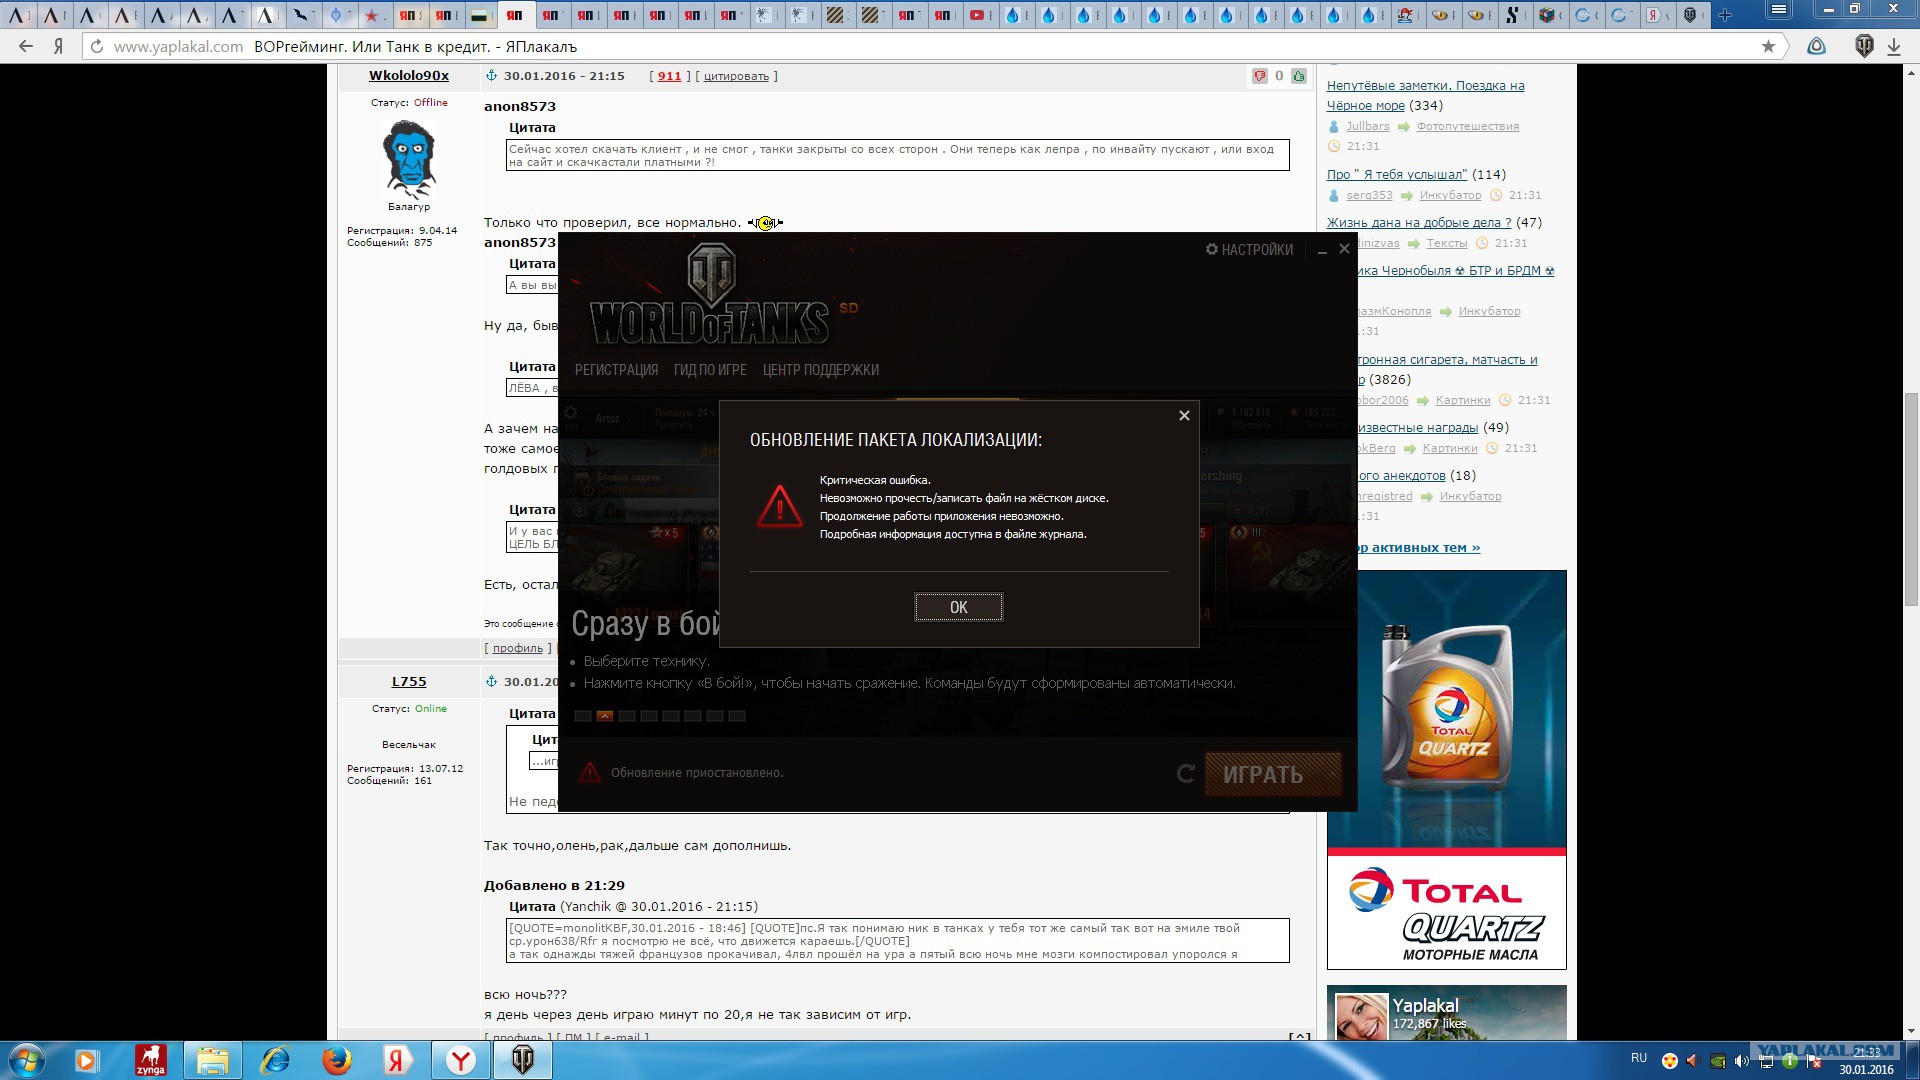Minimize the World of Tanks launcher window

pyautogui.click(x=1322, y=250)
